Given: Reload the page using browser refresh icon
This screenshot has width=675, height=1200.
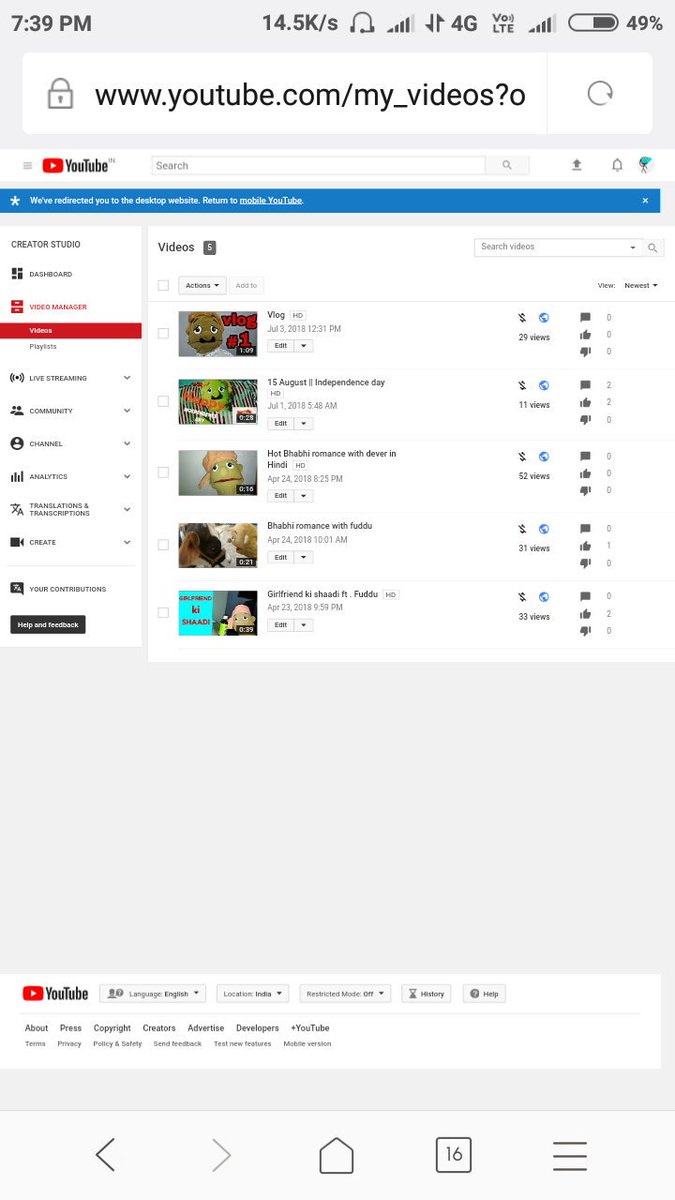Looking at the screenshot, I should tap(600, 94).
